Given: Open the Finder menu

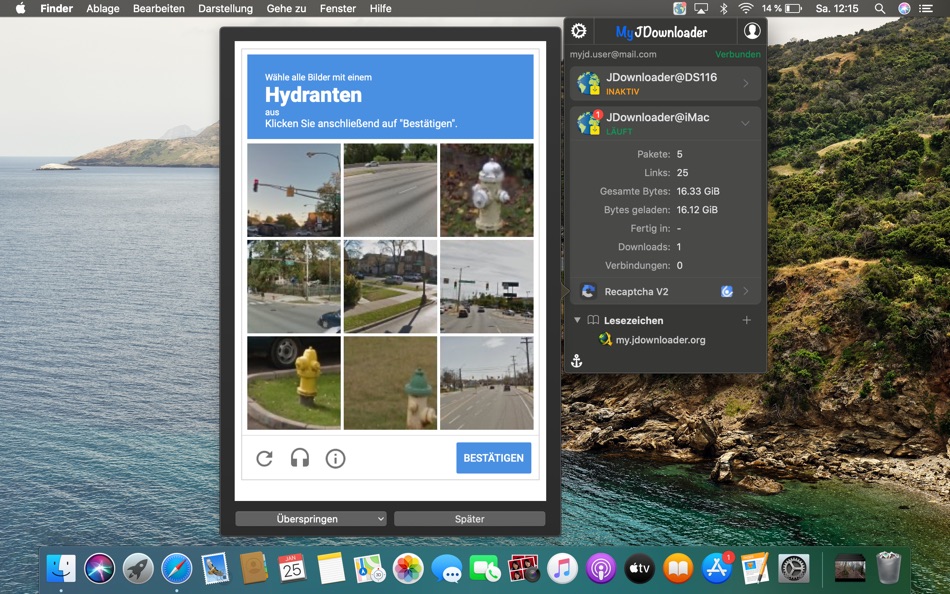Looking at the screenshot, I should coord(56,8).
